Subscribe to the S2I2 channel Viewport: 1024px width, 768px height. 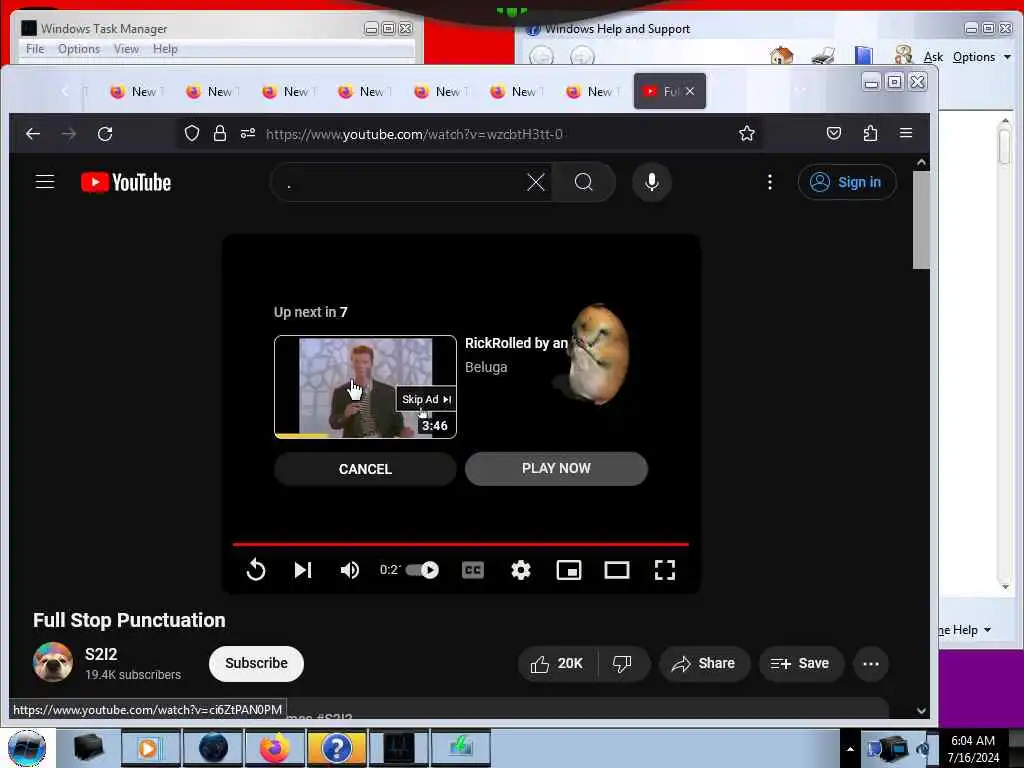click(256, 664)
